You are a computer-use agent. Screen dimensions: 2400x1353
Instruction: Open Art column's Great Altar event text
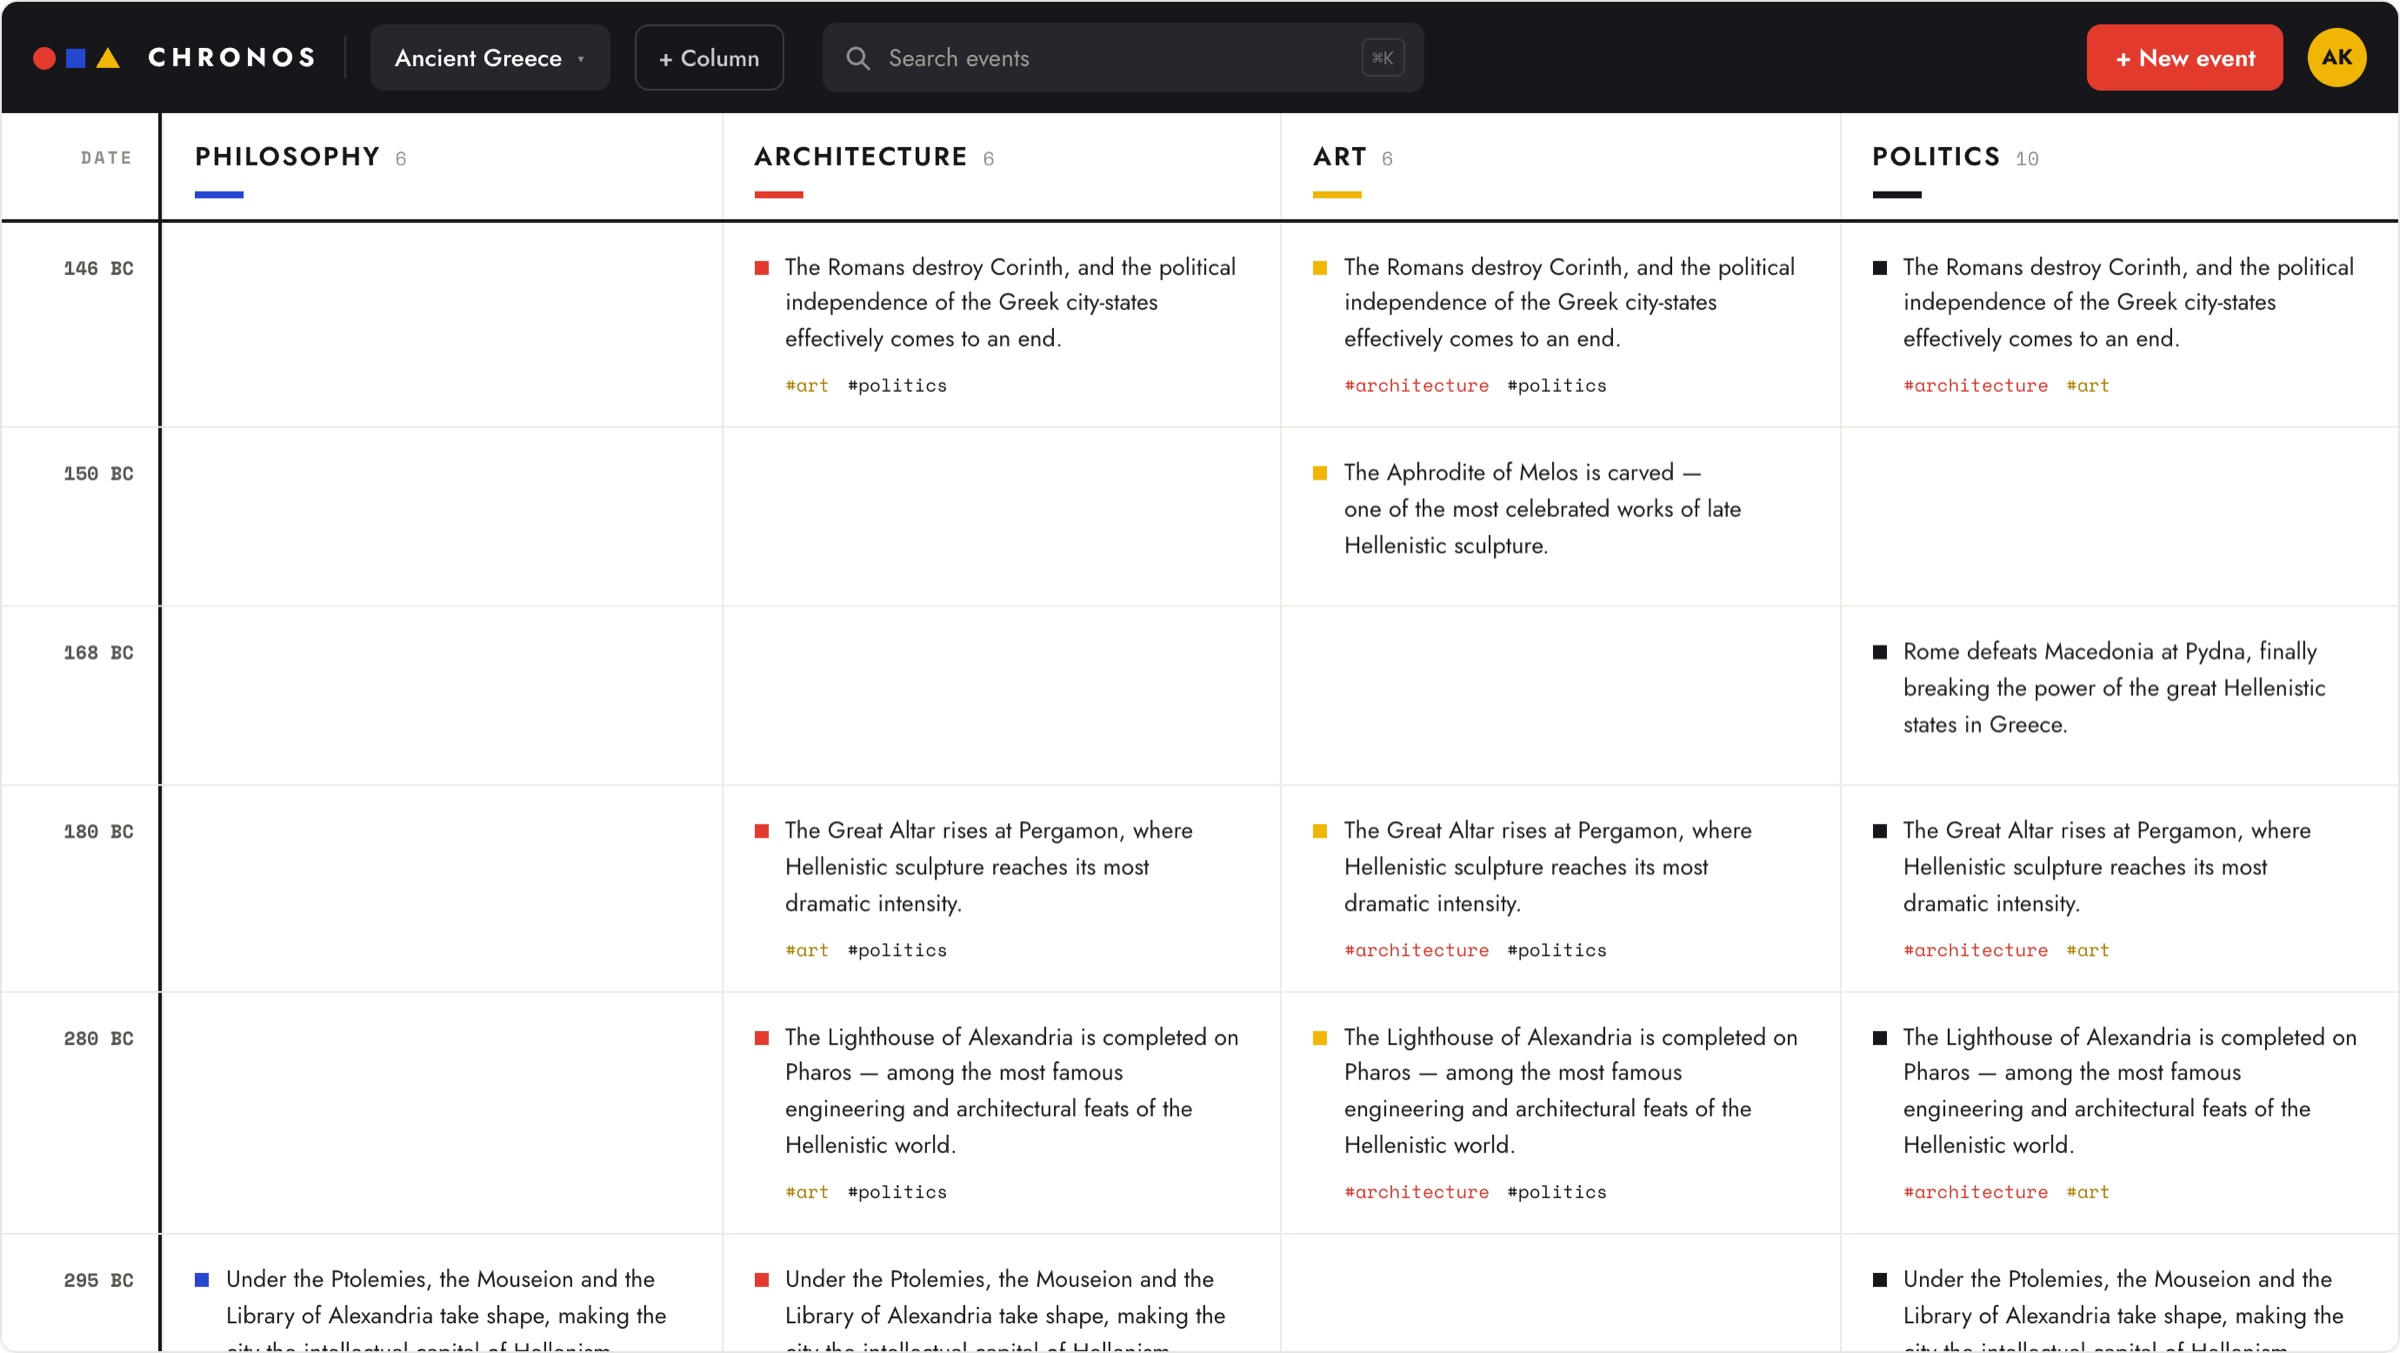pyautogui.click(x=1548, y=867)
